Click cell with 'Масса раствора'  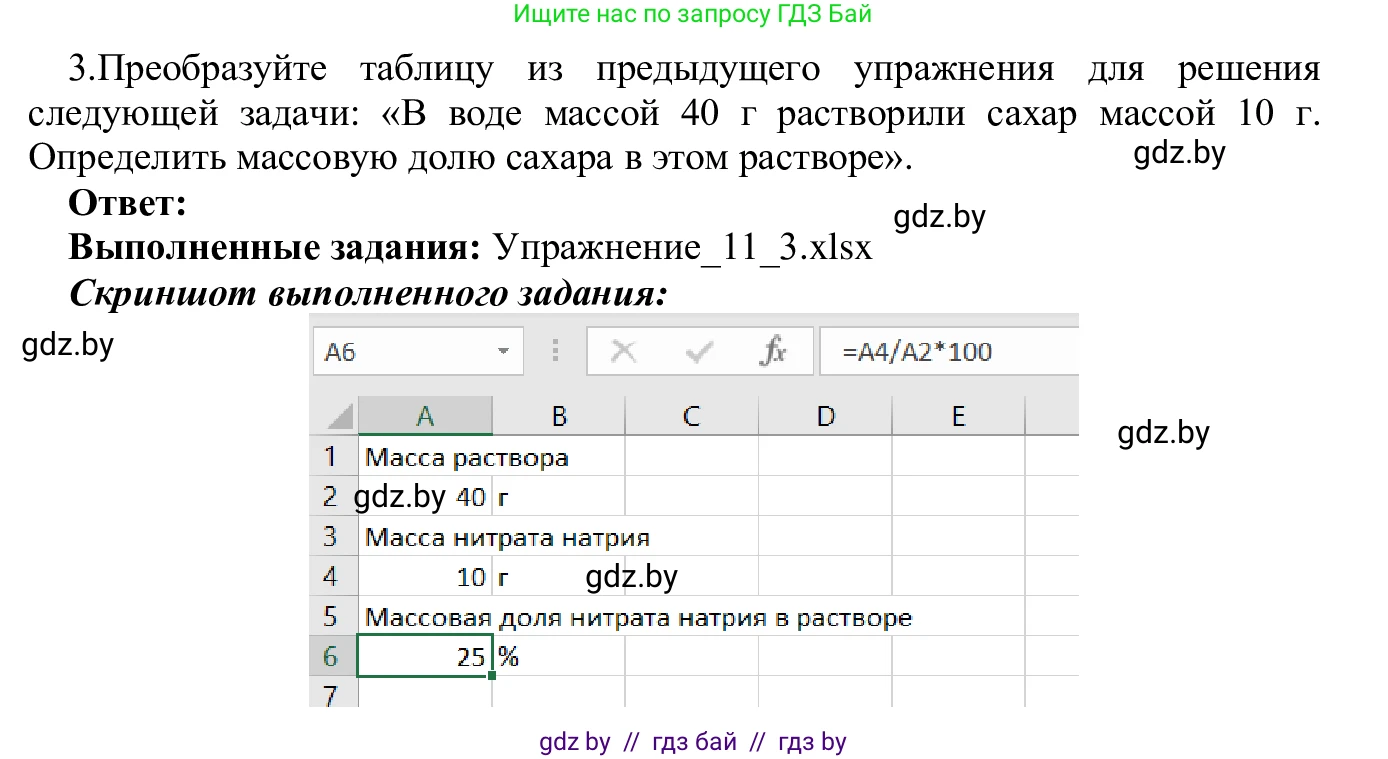click(425, 457)
